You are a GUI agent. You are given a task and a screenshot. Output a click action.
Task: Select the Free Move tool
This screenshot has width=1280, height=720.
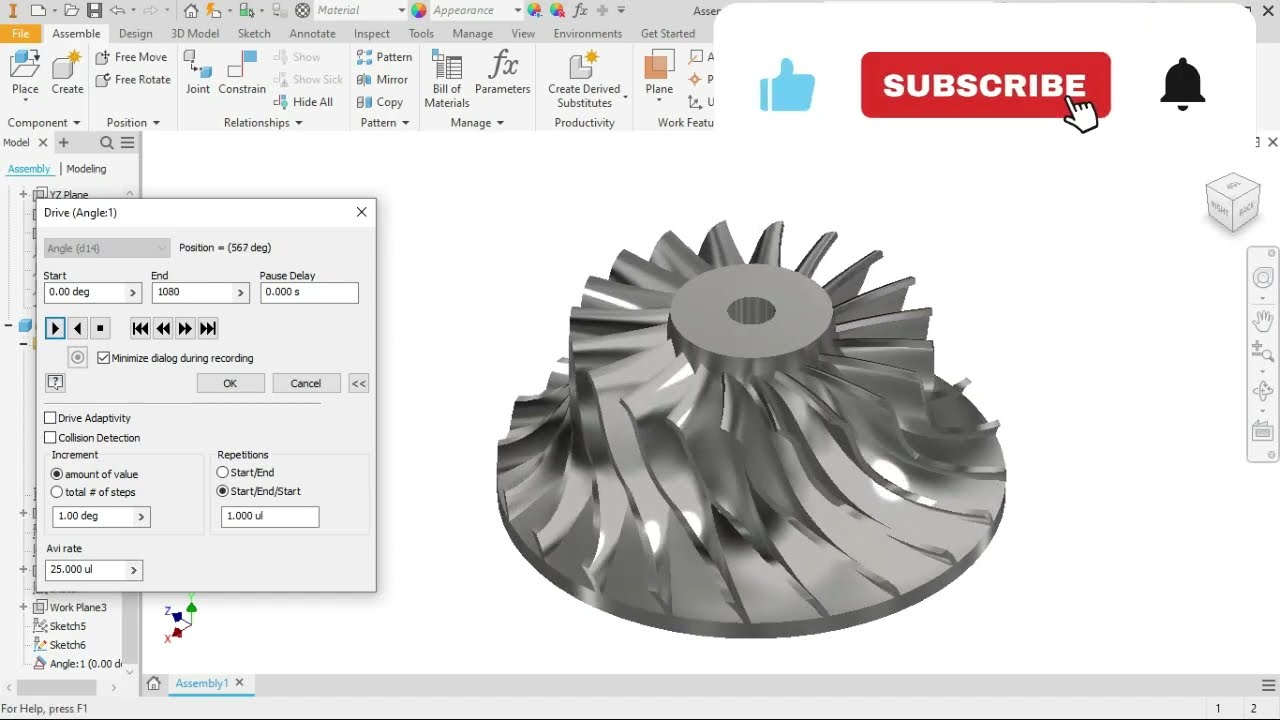[x=131, y=57]
